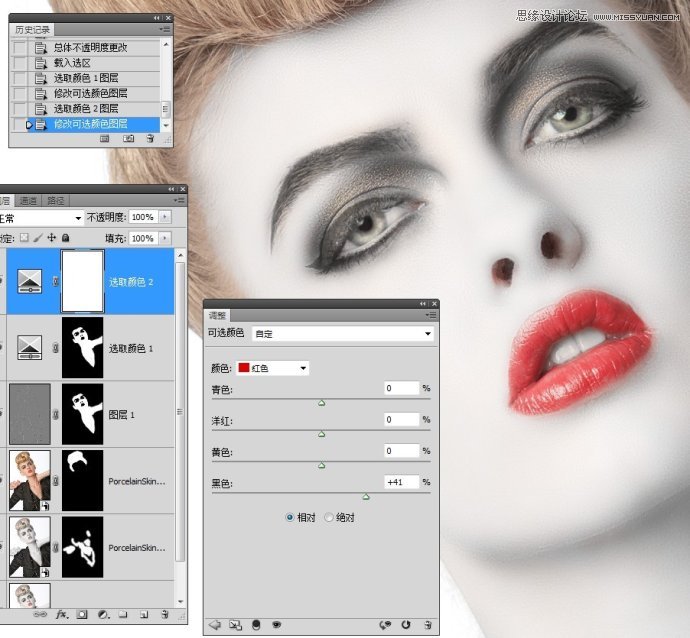Image resolution: width=690 pixels, height=638 pixels.
Task: Click the trash icon in the Adjustments panel
Action: coord(427,626)
